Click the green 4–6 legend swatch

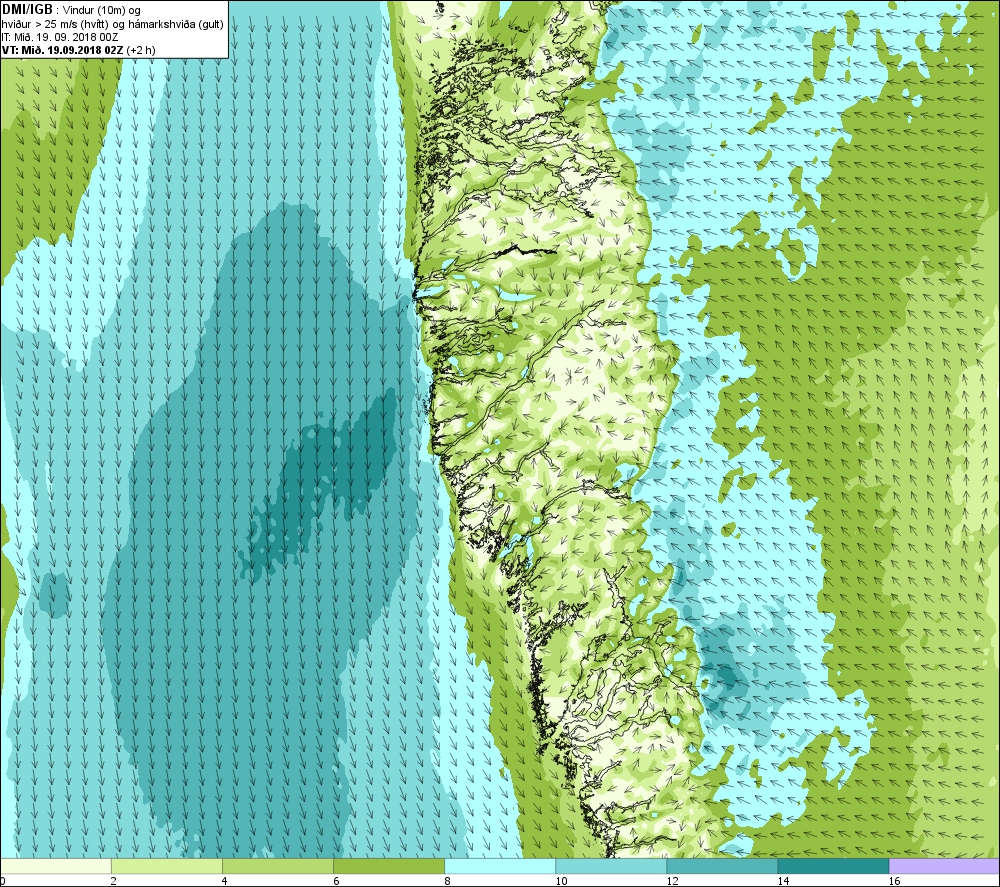[278, 866]
